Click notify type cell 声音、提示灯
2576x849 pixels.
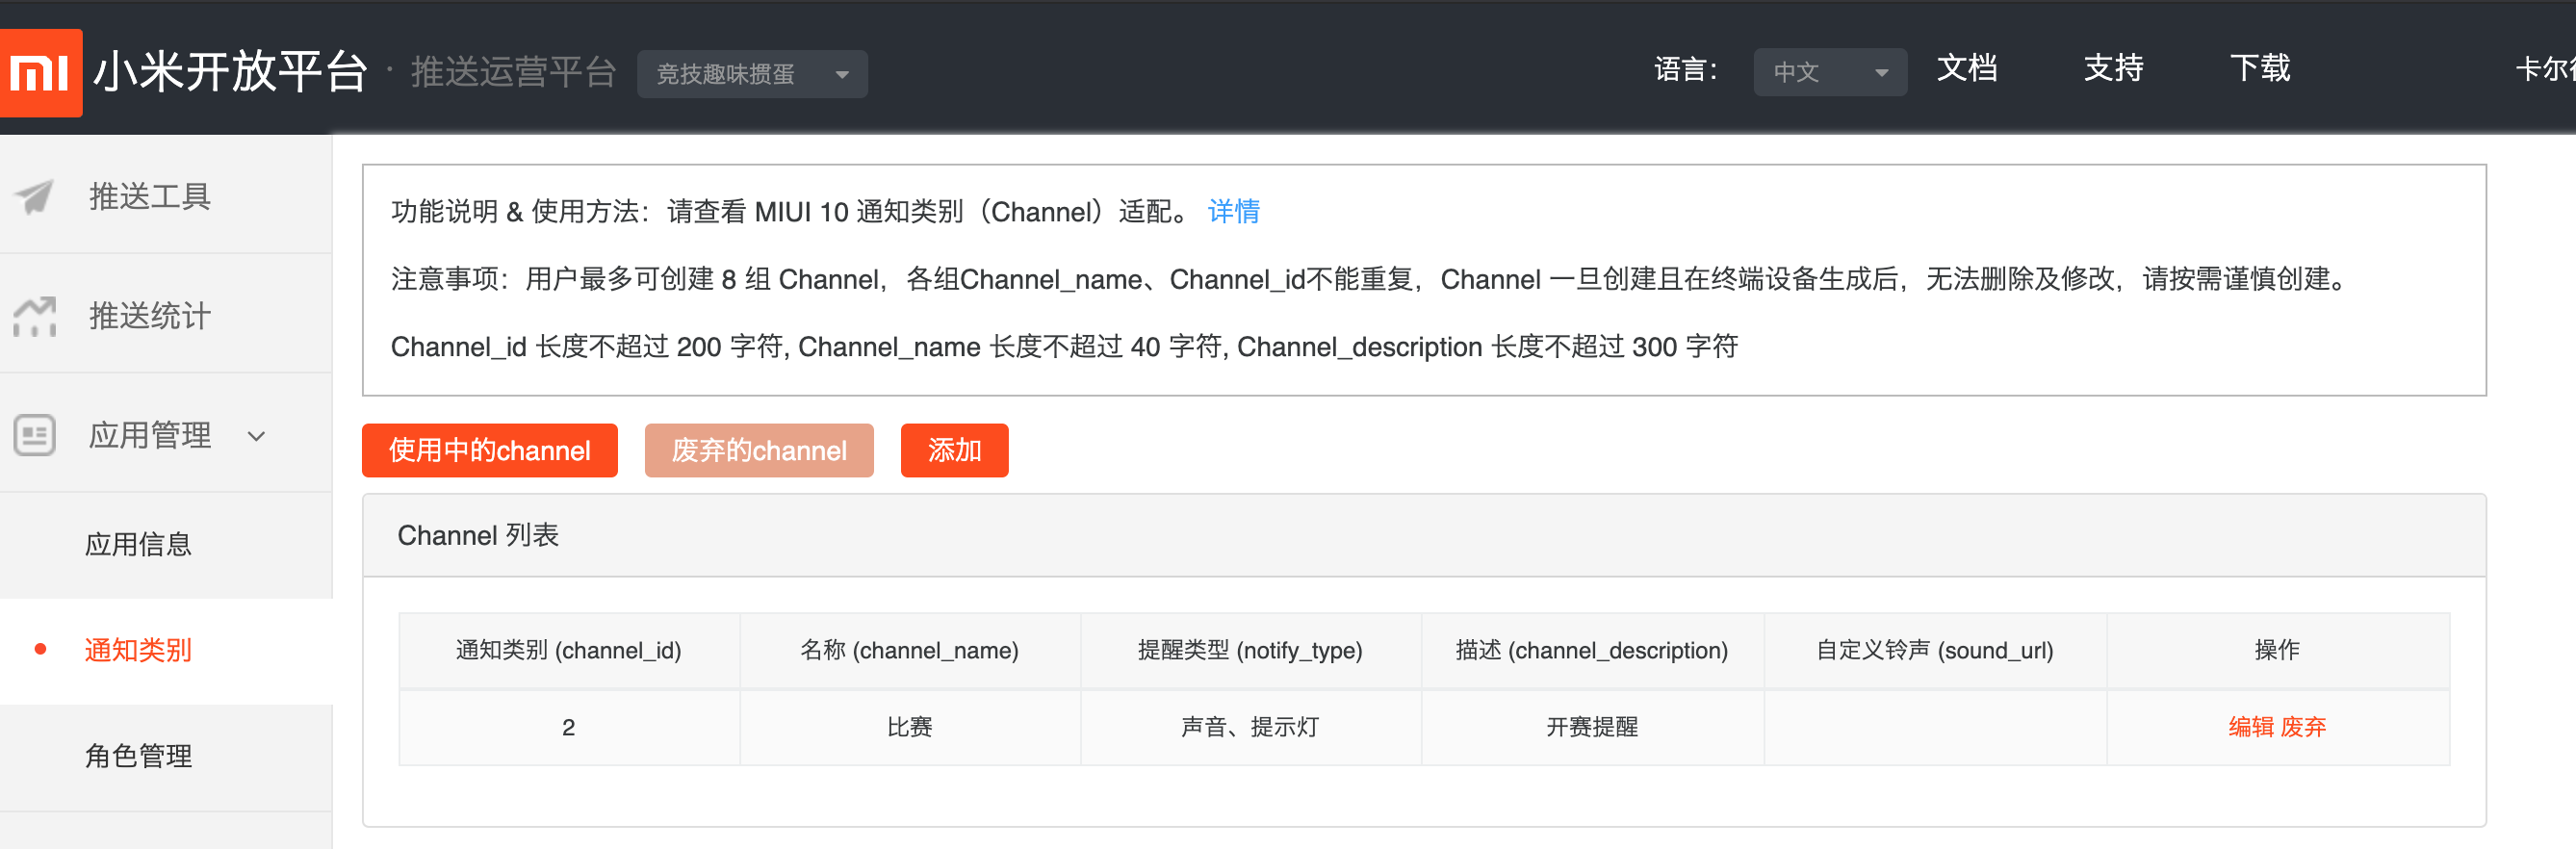[1250, 727]
